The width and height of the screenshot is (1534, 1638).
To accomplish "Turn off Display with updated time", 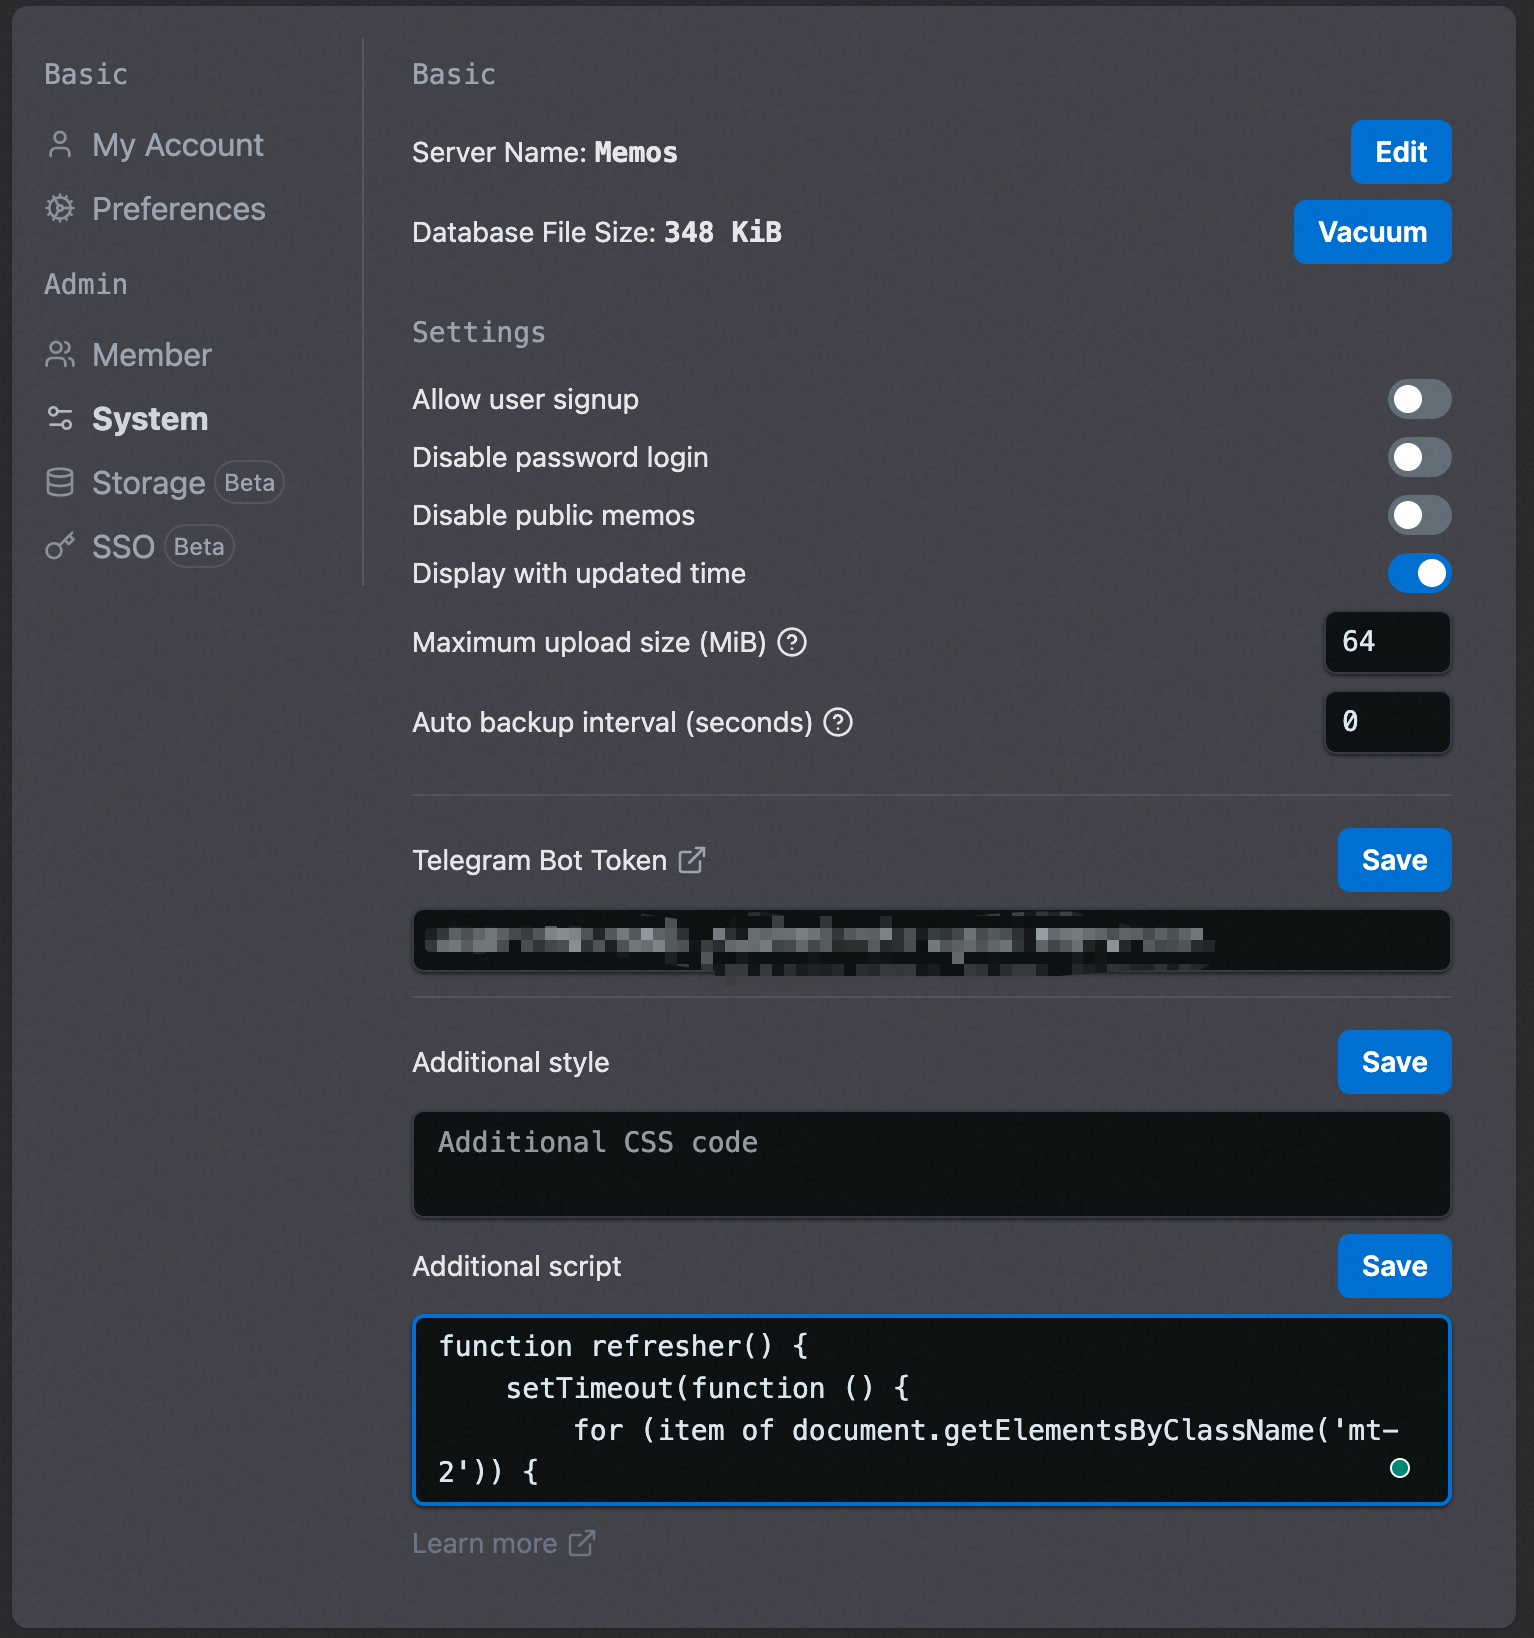I will (1419, 574).
